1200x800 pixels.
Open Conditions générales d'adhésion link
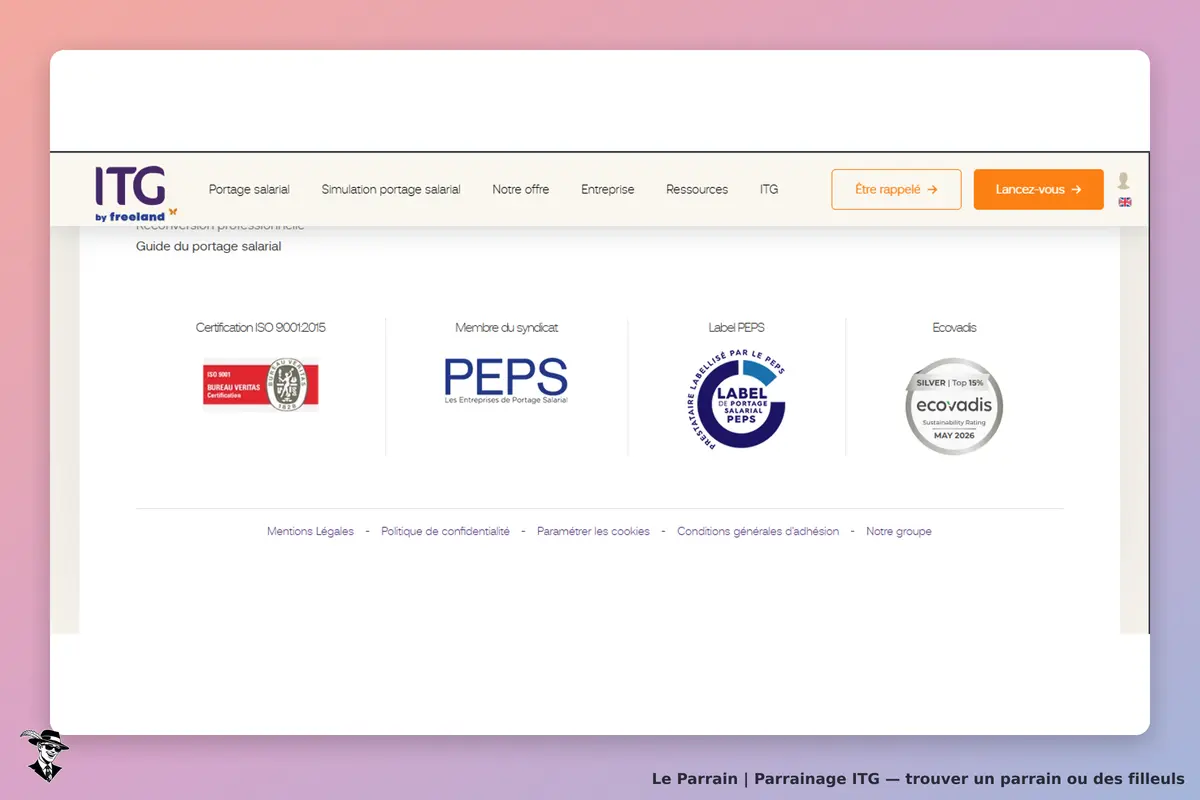(758, 531)
